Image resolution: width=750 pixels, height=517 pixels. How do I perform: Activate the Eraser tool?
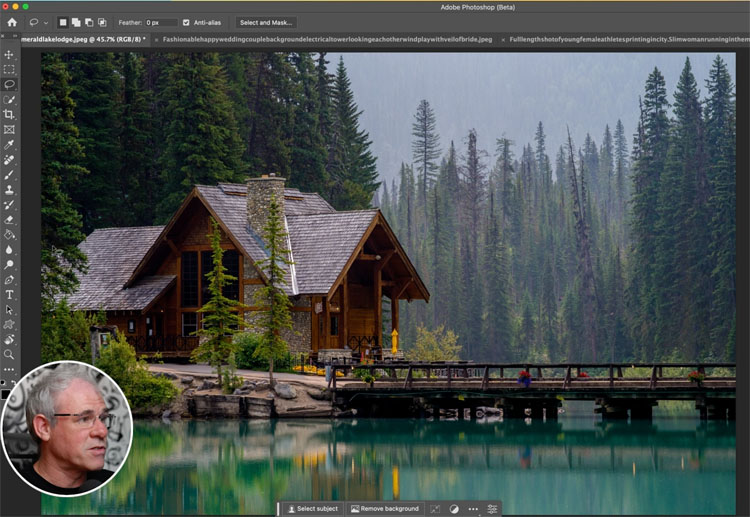pyautogui.click(x=9, y=220)
